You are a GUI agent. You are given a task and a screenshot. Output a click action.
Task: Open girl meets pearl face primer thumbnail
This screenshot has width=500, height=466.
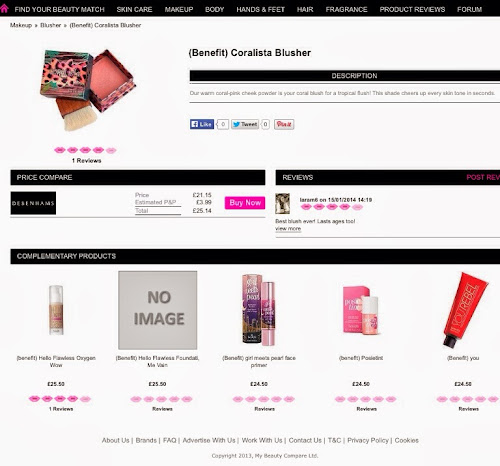(x=259, y=310)
